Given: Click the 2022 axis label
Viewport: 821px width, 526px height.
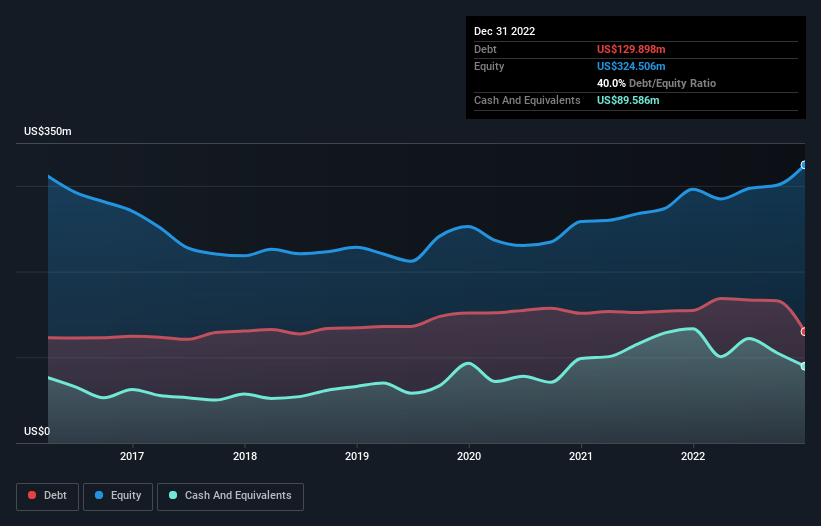Looking at the screenshot, I should (693, 456).
